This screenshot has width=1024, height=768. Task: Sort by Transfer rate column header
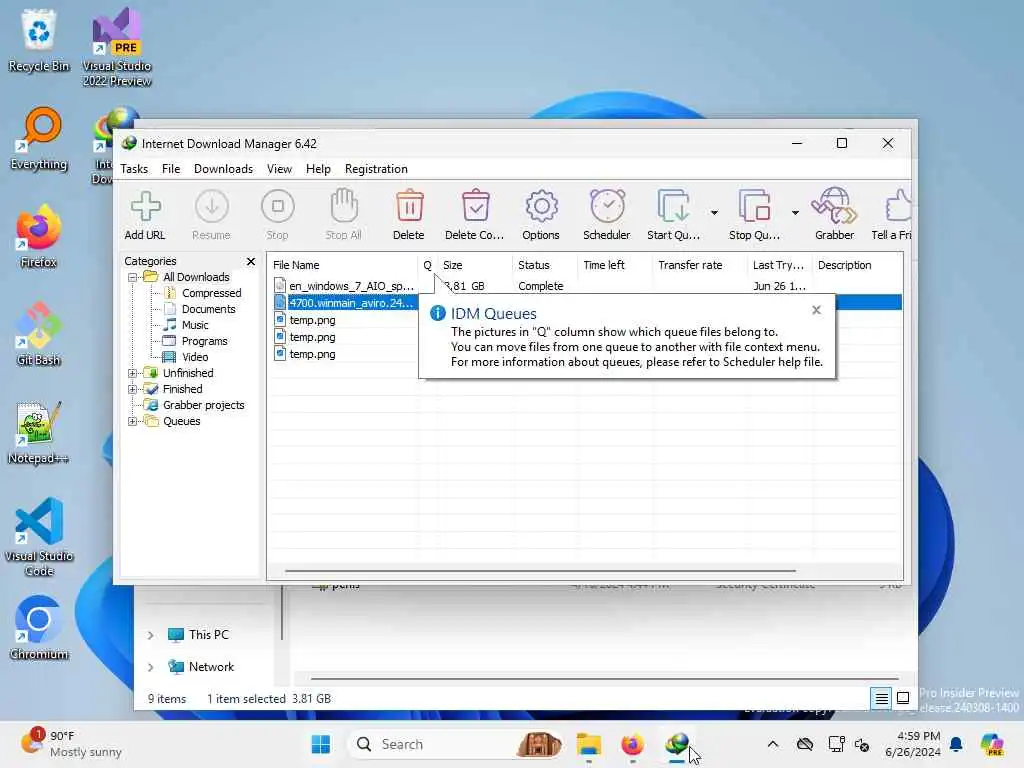(700, 265)
